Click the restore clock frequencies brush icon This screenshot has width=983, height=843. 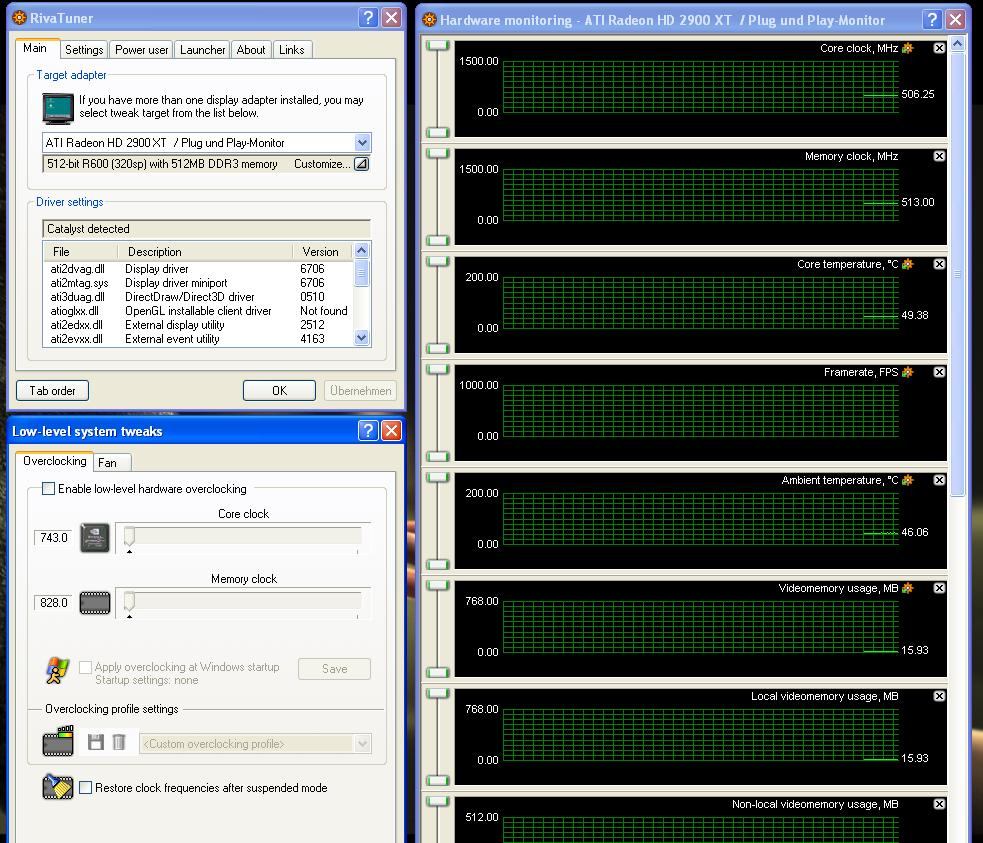coord(58,787)
